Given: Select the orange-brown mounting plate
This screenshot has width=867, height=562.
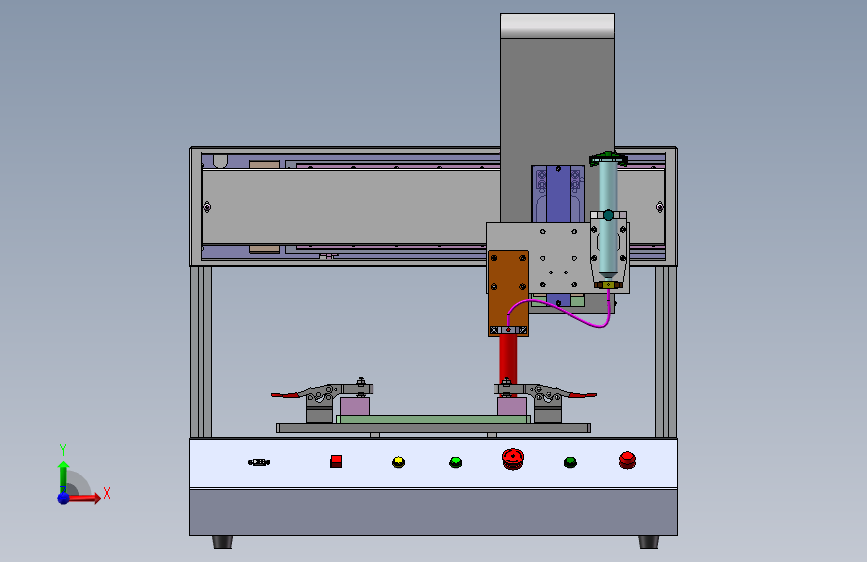Looking at the screenshot, I should pos(508,293).
